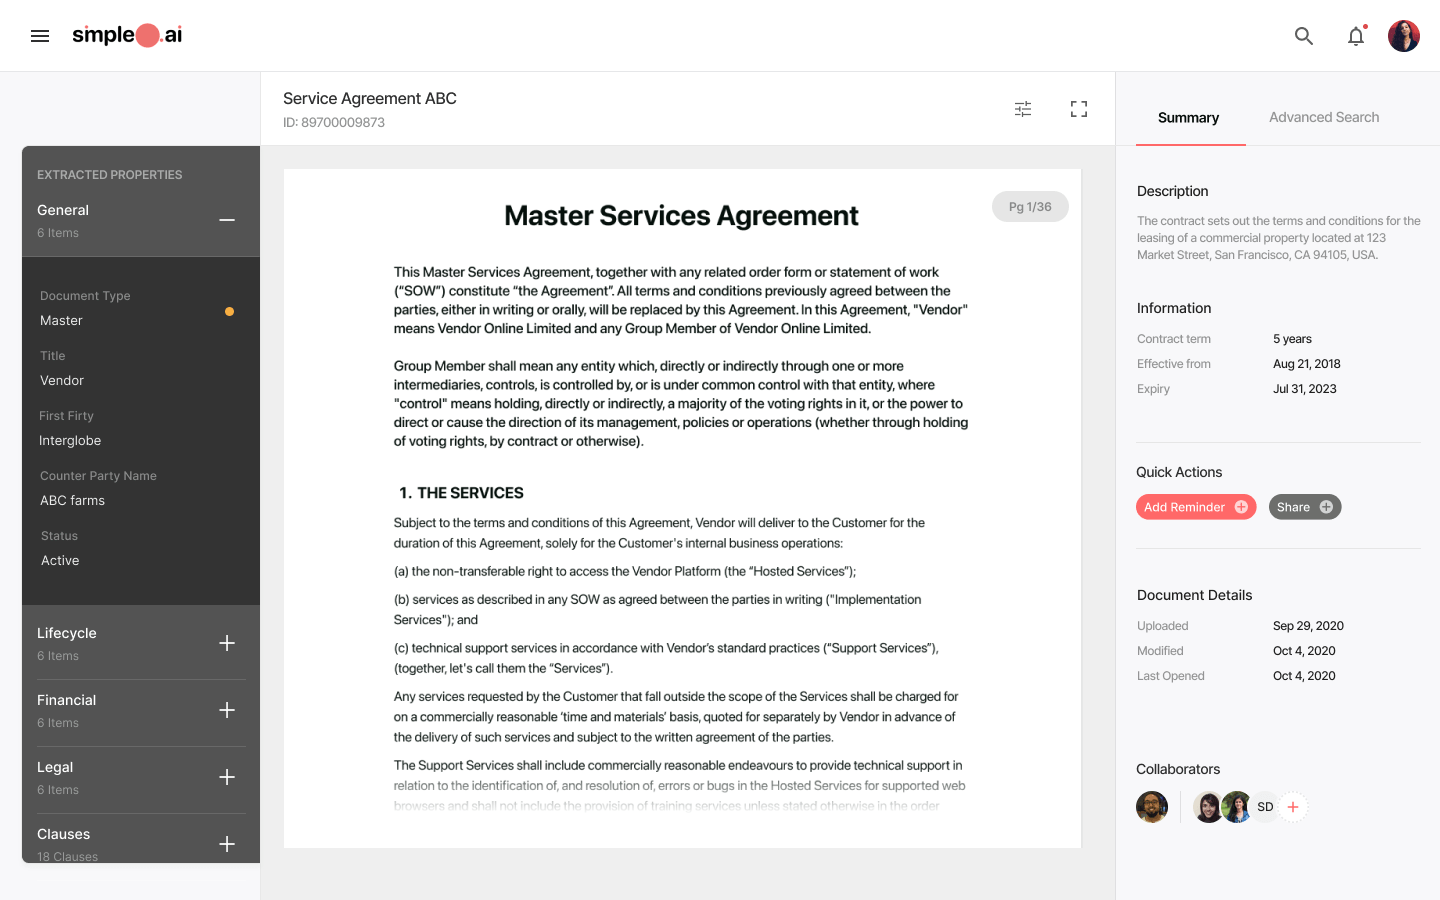This screenshot has height=900, width=1440.
Task: Expand the Financial section
Action: pyautogui.click(x=227, y=710)
